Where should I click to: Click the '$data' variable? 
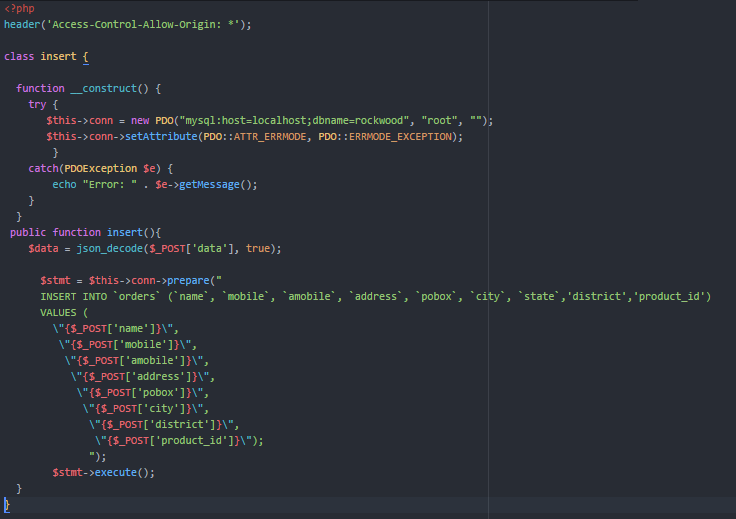tap(43, 248)
